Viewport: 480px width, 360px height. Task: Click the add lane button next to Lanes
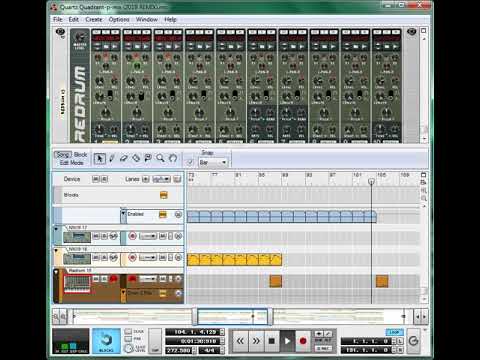[146, 179]
